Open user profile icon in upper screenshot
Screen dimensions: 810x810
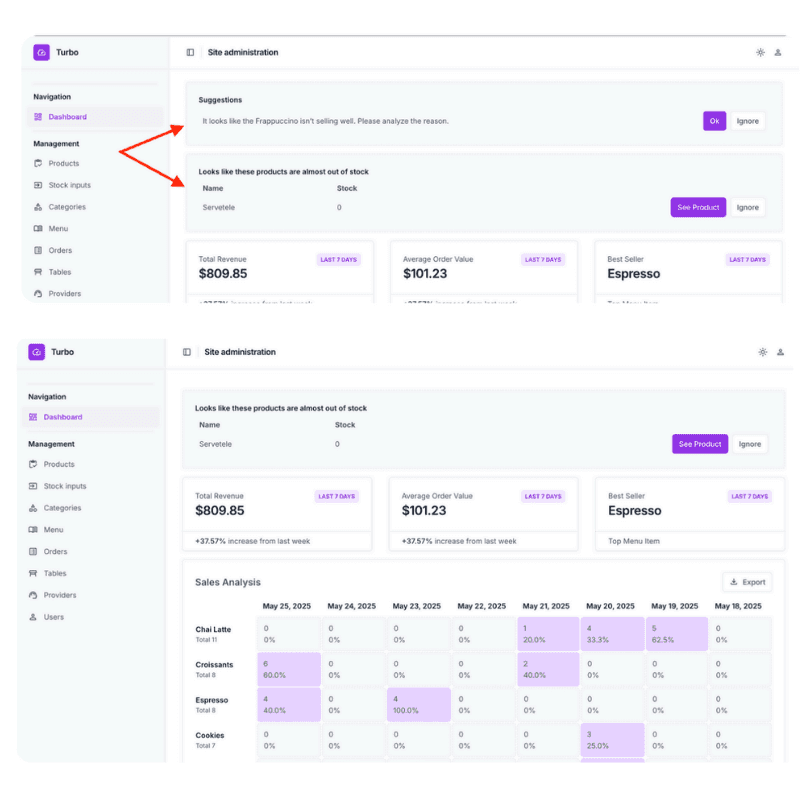(x=778, y=52)
